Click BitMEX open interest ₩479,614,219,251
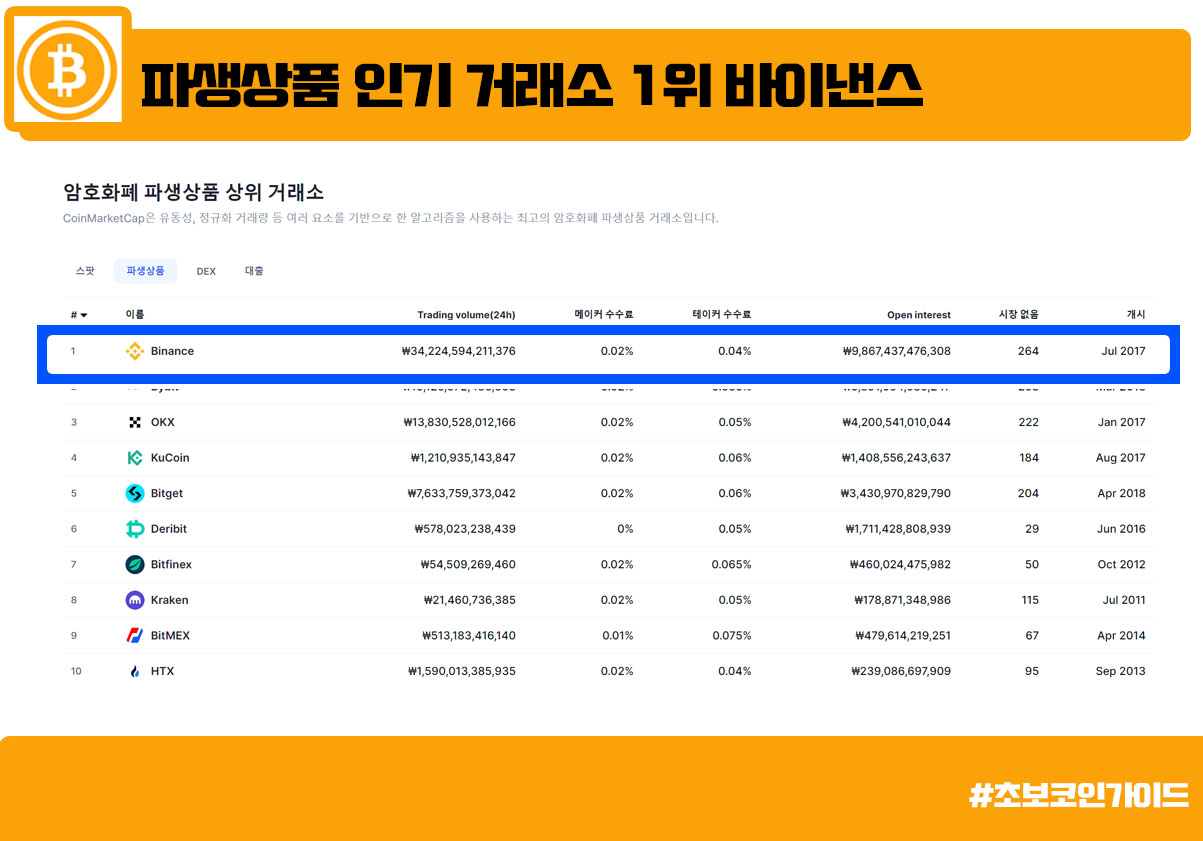This screenshot has height=841, width=1203. 903,635
